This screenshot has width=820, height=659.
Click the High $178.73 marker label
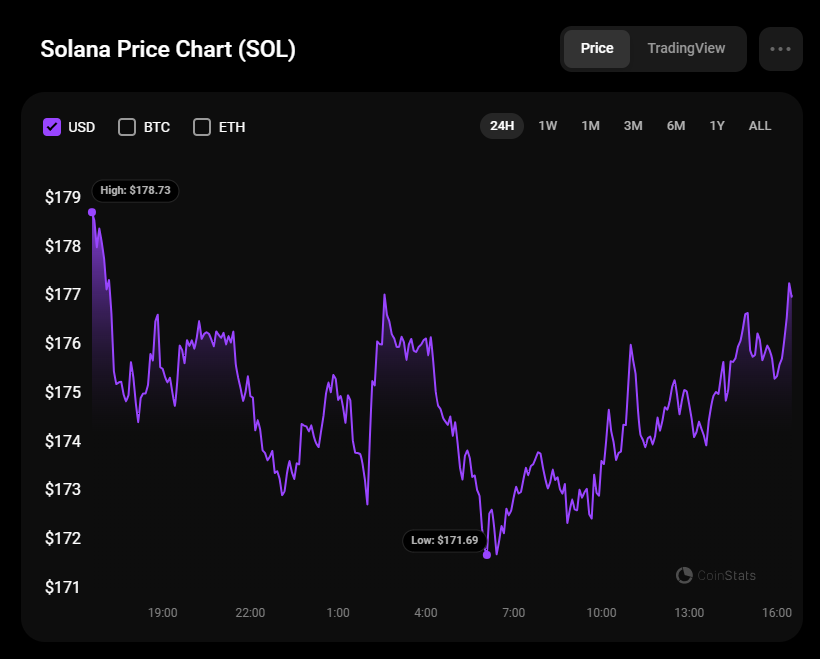point(136,190)
